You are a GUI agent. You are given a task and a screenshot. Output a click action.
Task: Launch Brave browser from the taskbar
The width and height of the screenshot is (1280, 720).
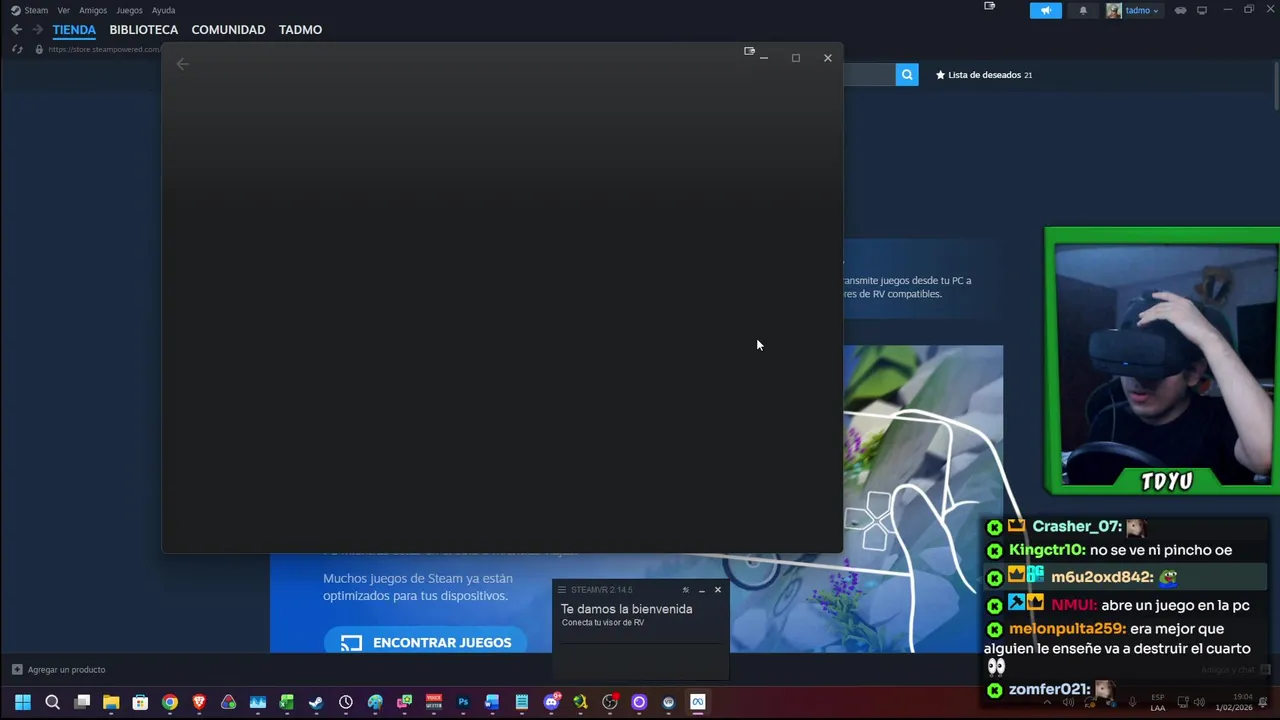coord(199,702)
